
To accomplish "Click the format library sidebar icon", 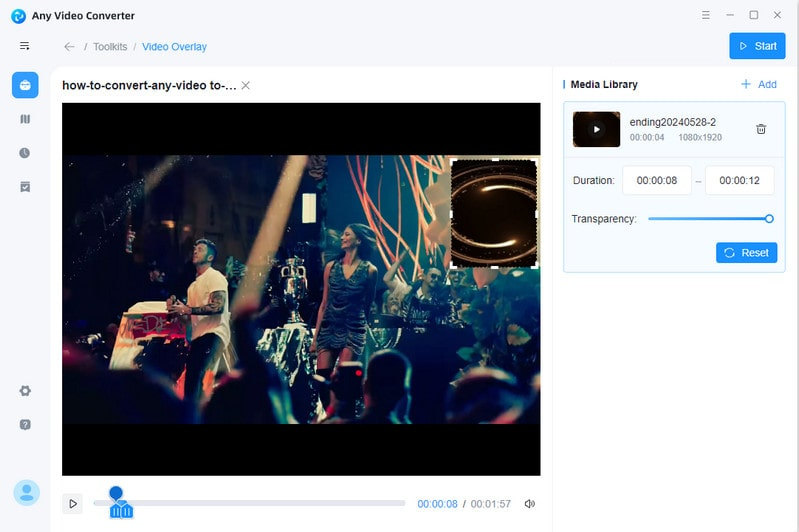I will (x=25, y=119).
